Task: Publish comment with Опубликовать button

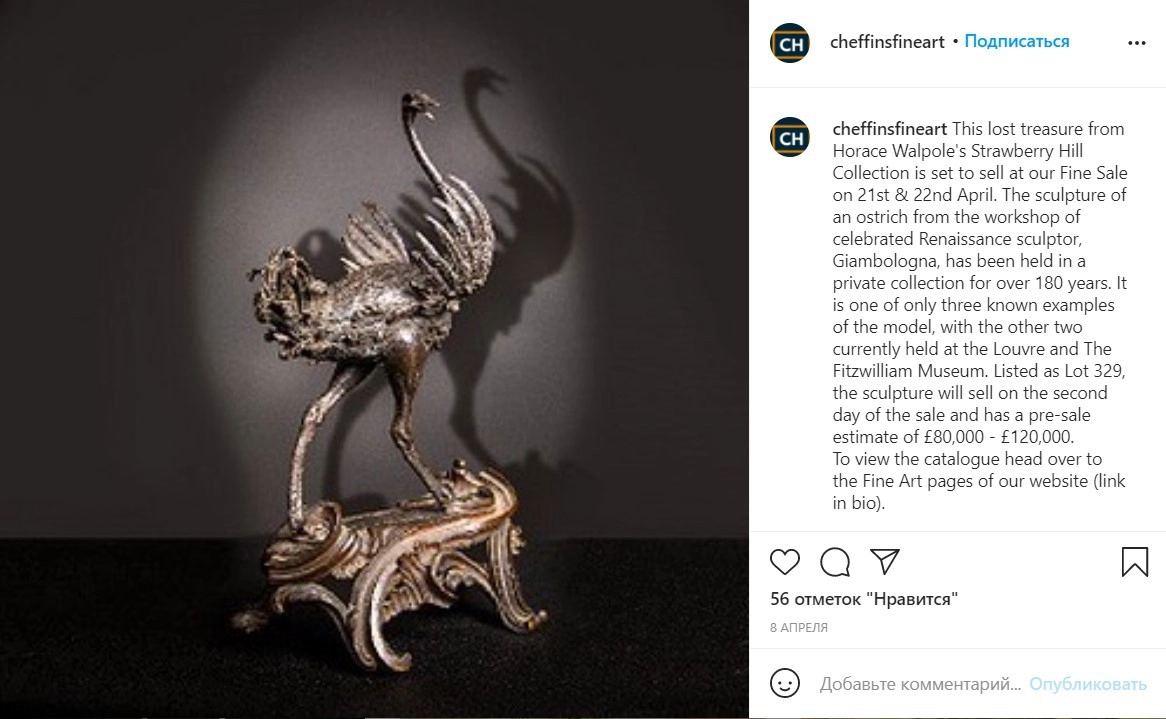Action: point(1088,684)
